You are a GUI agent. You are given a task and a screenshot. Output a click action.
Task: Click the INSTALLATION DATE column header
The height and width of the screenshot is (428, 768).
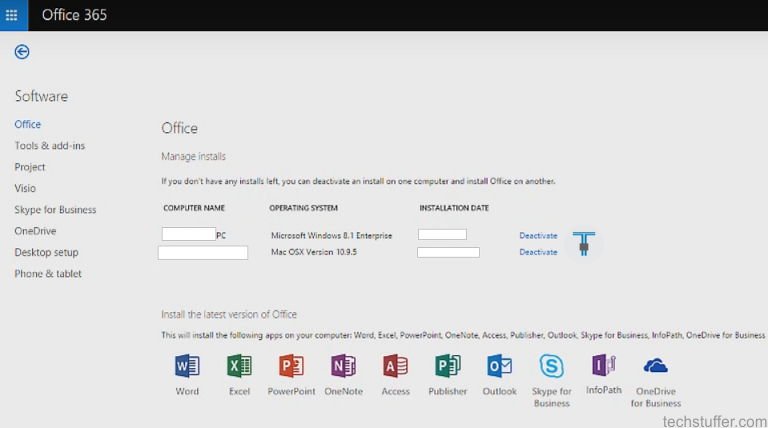pyautogui.click(x=454, y=208)
